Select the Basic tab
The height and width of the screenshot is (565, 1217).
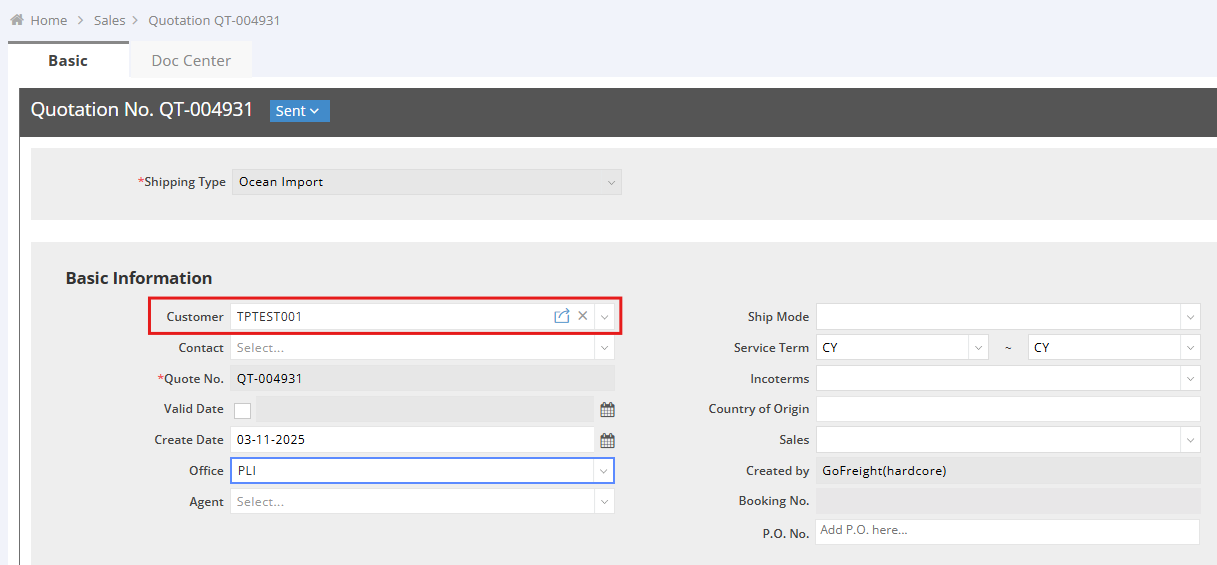click(x=68, y=61)
